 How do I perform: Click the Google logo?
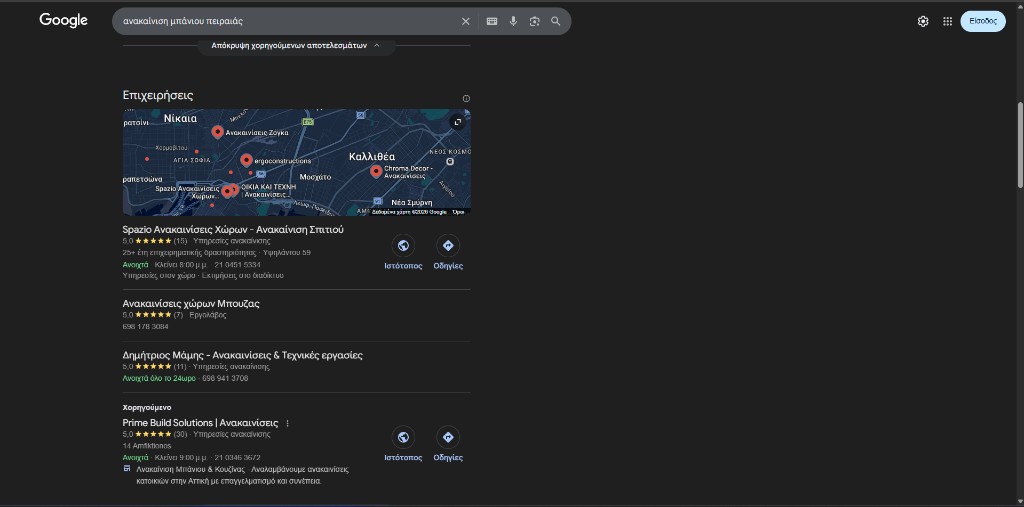coord(63,20)
